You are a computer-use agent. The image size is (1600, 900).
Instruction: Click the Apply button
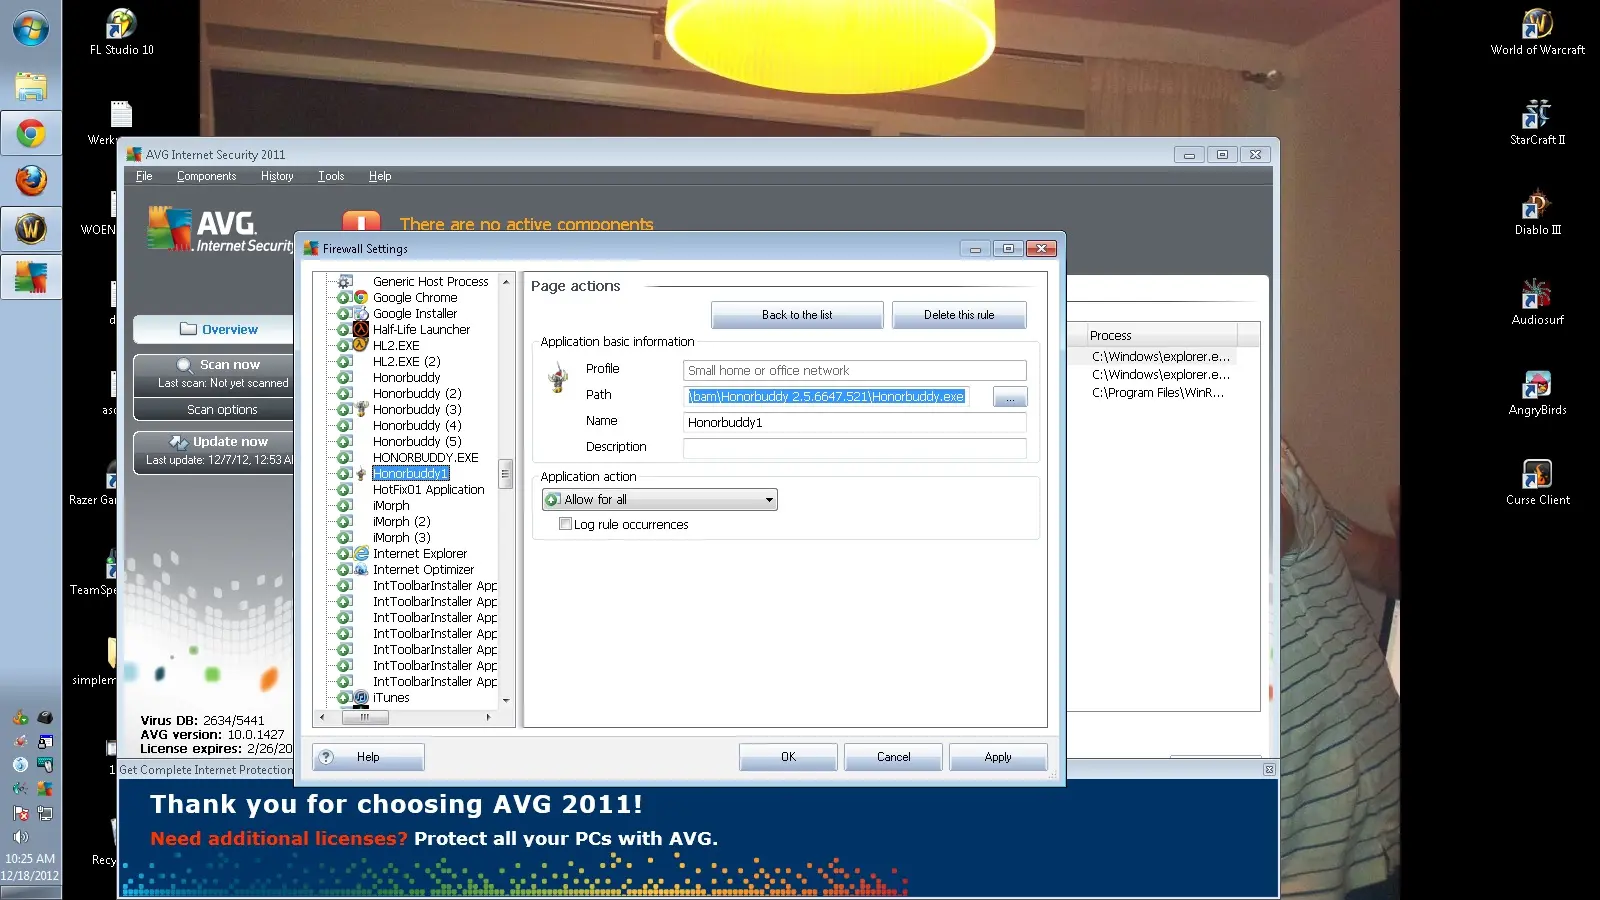pos(997,757)
